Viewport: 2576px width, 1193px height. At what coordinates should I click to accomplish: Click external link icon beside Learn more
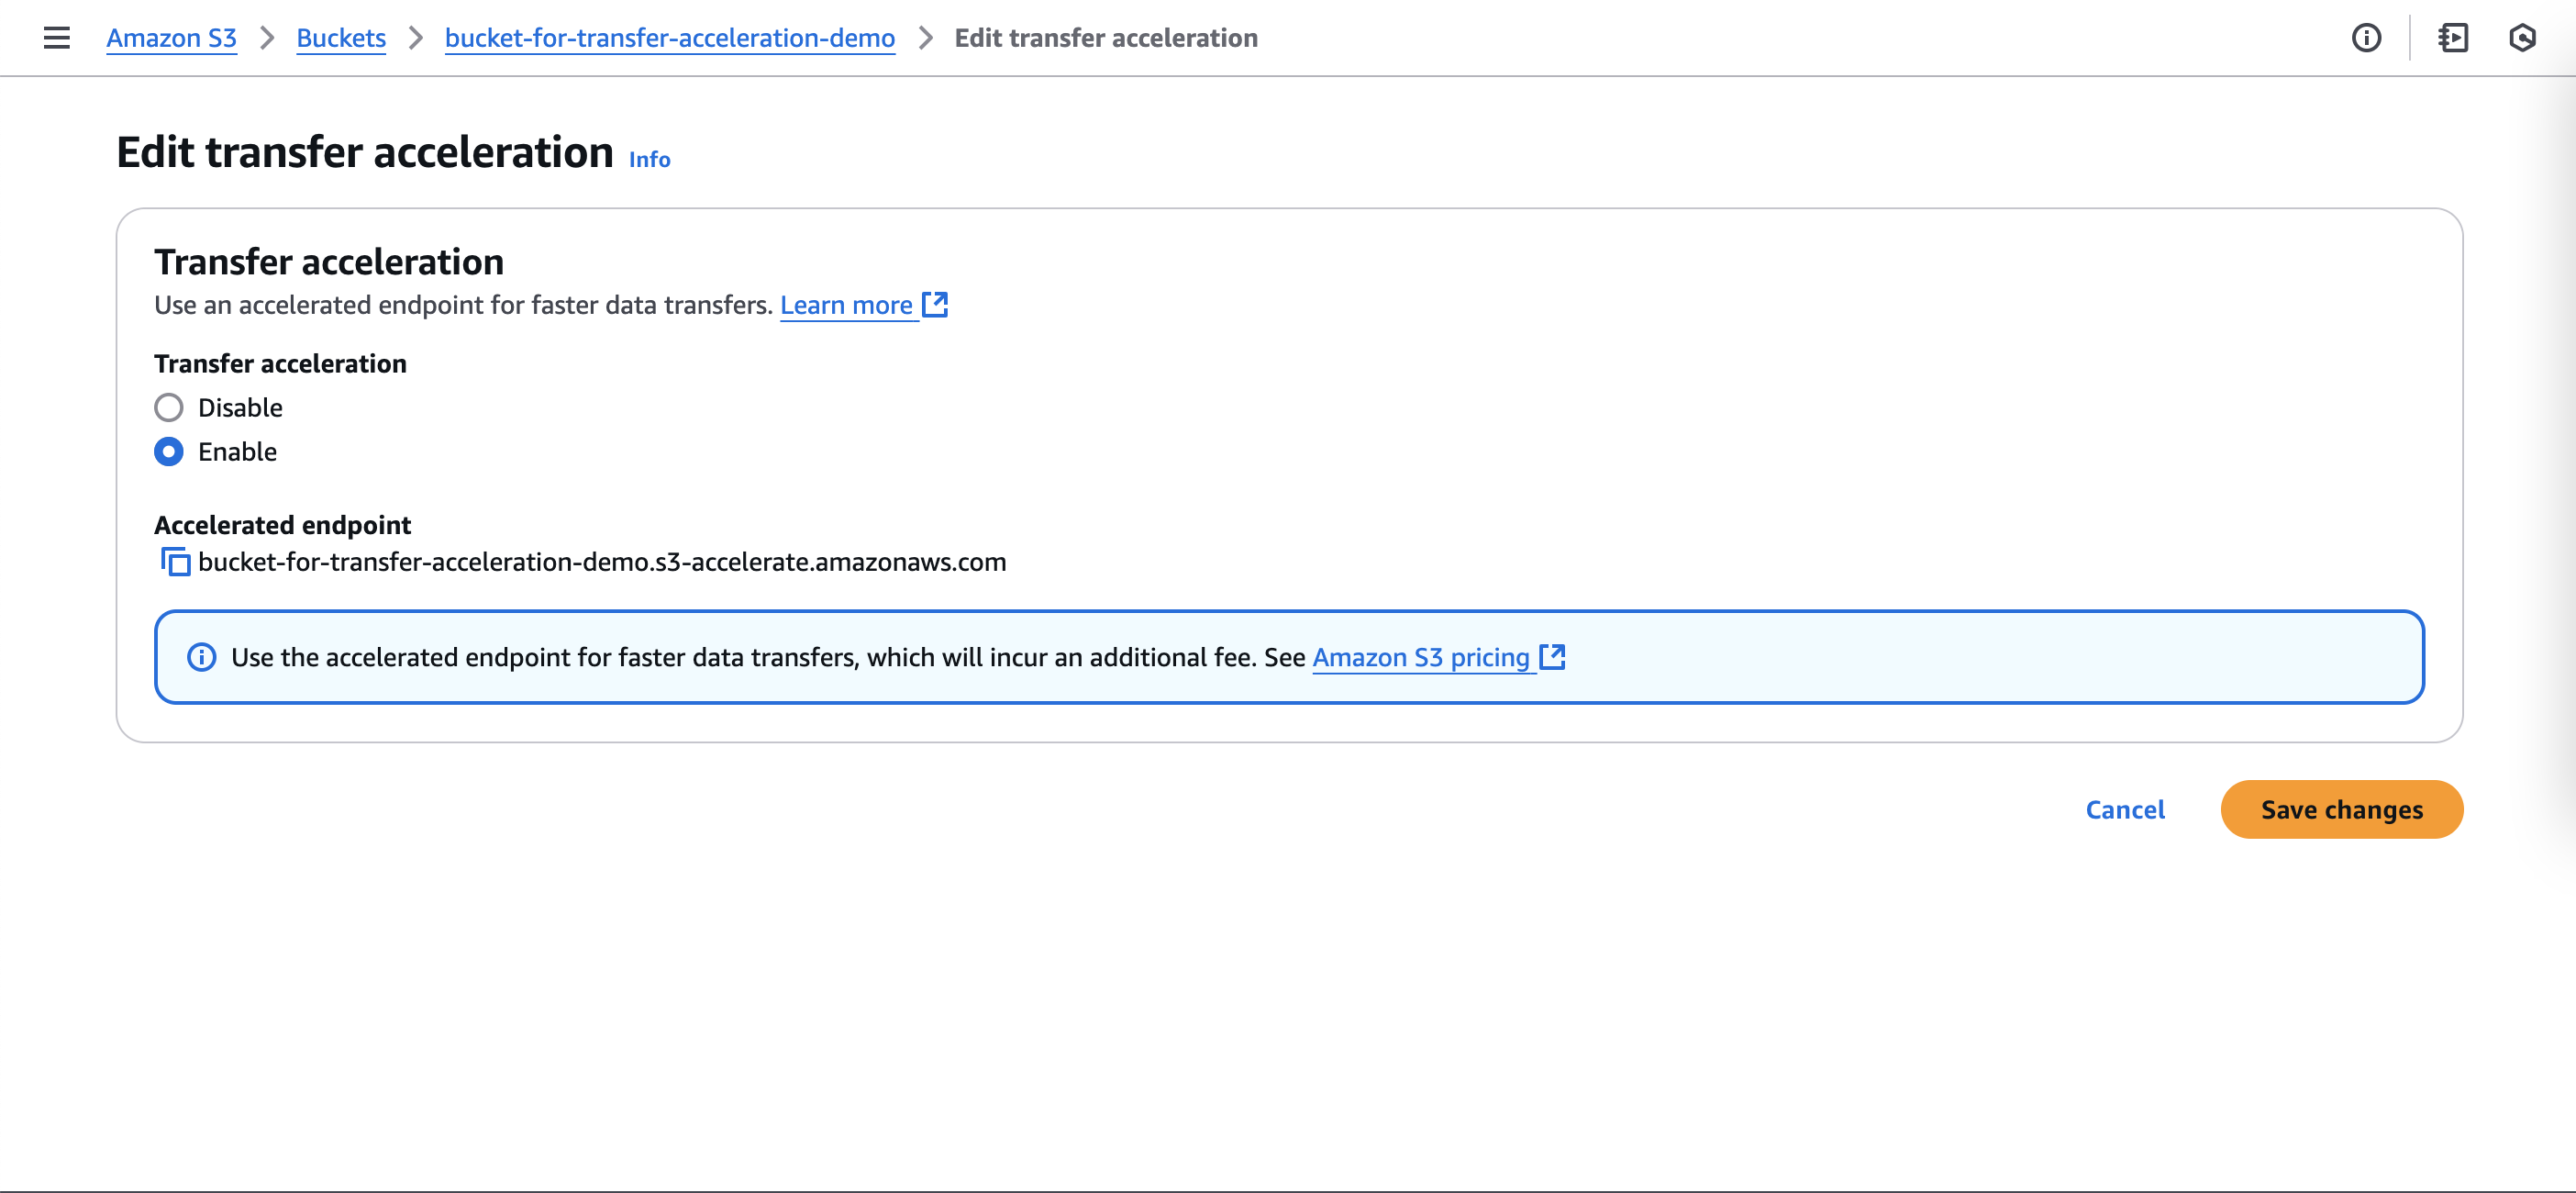click(x=935, y=304)
